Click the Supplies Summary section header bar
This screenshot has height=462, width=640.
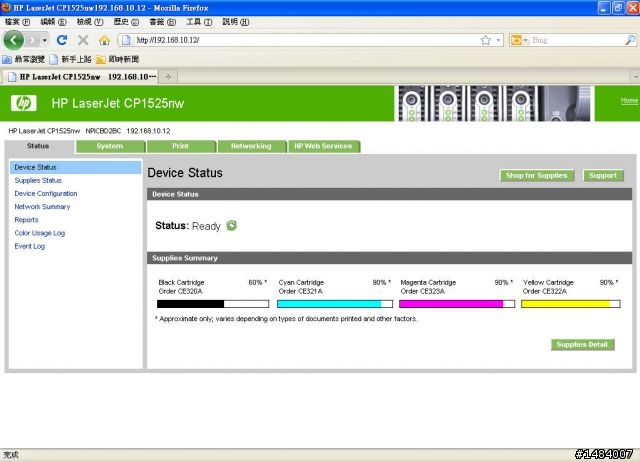[389, 258]
